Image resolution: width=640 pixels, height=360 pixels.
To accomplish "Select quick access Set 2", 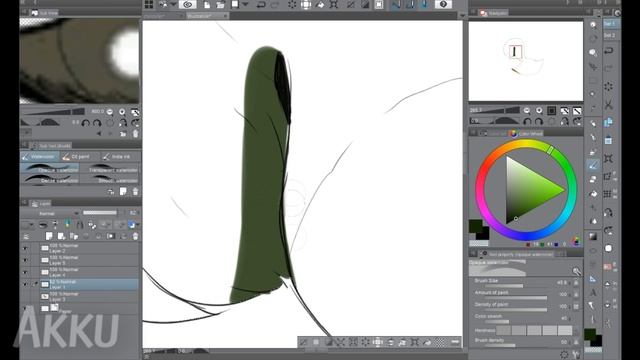I will 610,35.
